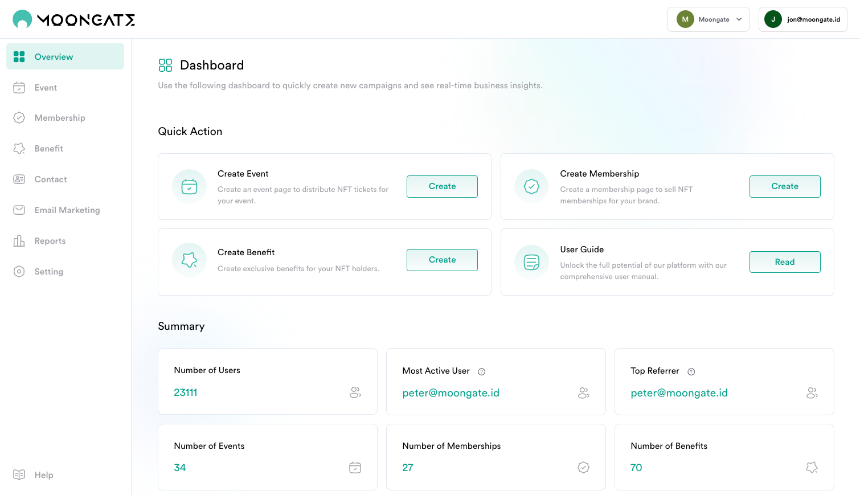The width and height of the screenshot is (860, 495).
Task: Expand the Moongate workspace dropdown
Action: coord(708,20)
